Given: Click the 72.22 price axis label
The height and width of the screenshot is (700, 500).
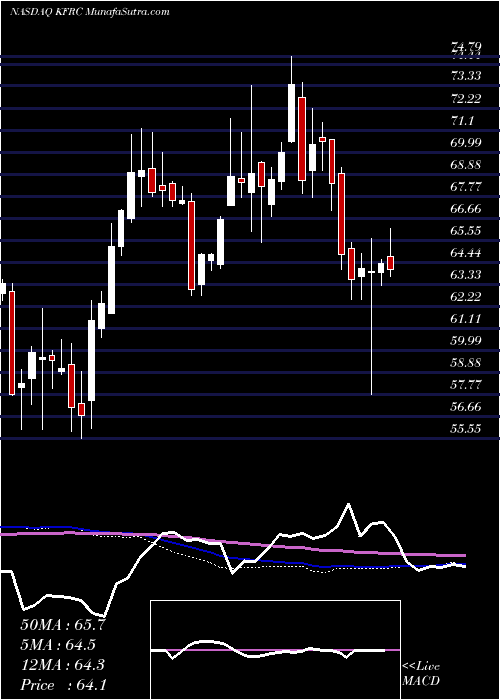Looking at the screenshot, I should click(466, 99).
